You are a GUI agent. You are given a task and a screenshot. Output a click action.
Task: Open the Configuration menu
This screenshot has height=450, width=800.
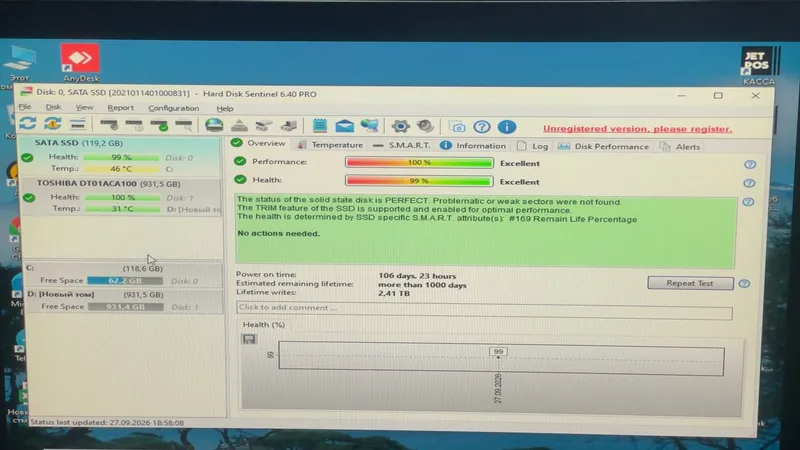point(173,108)
